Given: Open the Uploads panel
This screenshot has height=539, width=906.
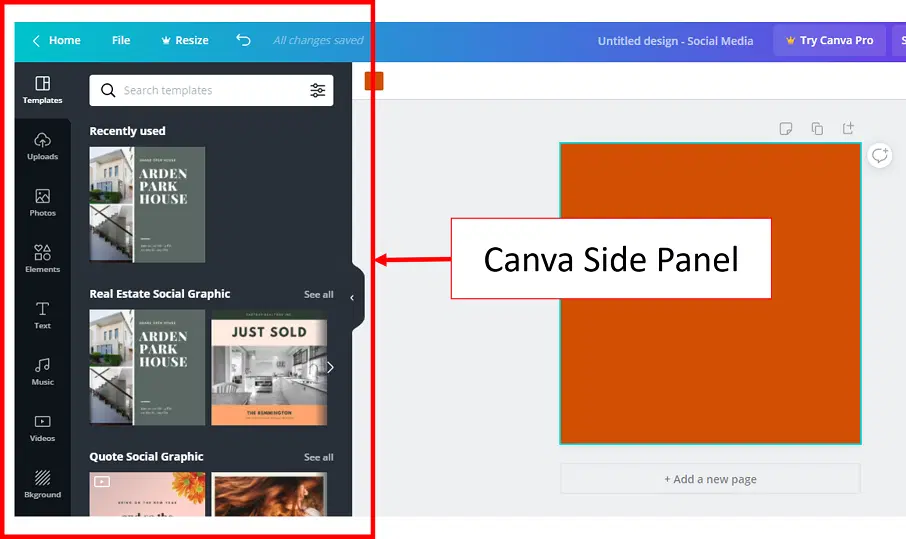Looking at the screenshot, I should pyautogui.click(x=42, y=146).
